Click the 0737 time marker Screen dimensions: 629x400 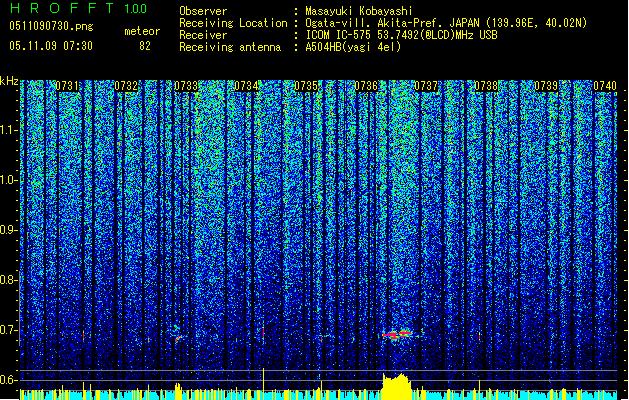click(x=426, y=86)
